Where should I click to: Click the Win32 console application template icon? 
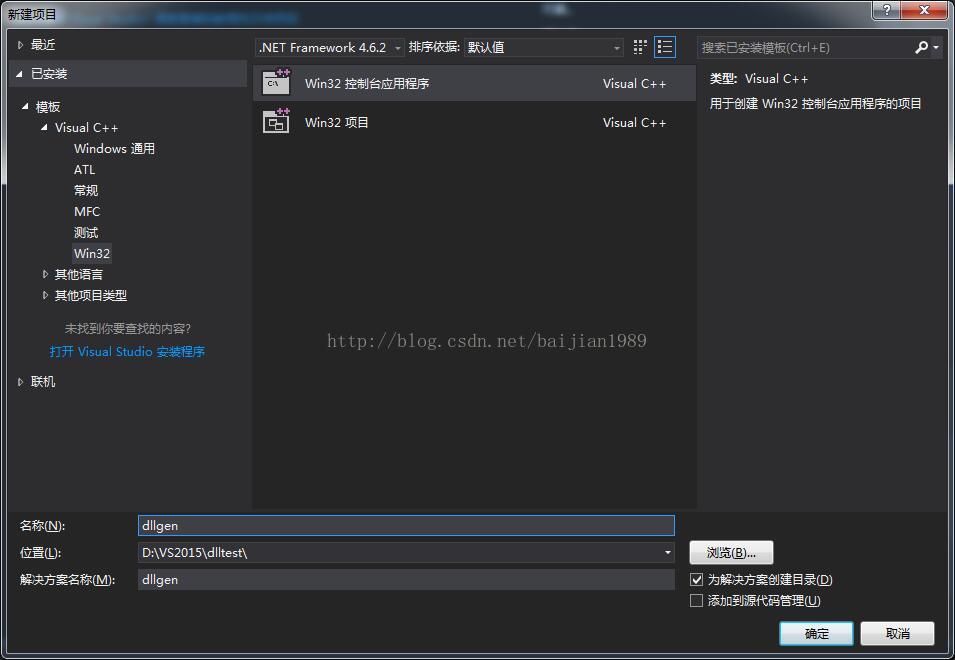click(276, 82)
